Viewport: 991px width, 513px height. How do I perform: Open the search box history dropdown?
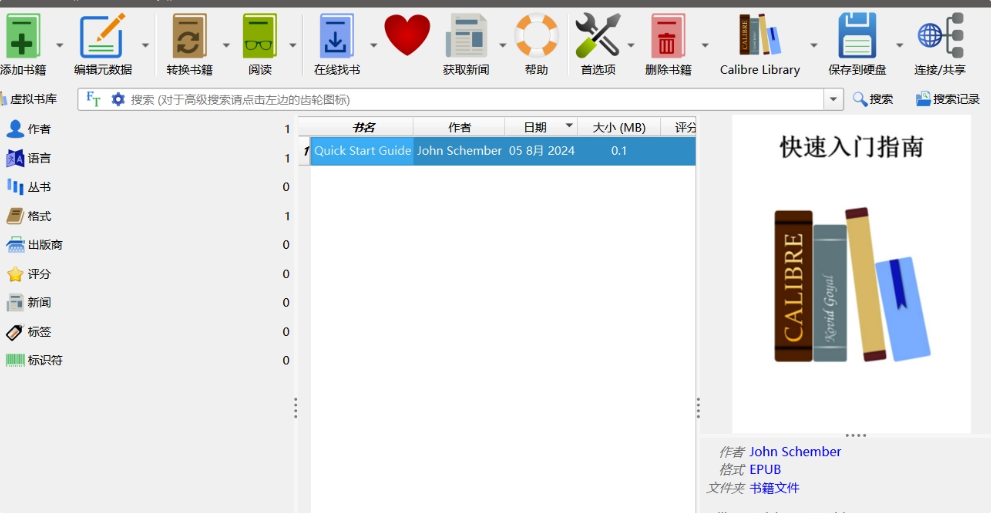pyautogui.click(x=833, y=99)
